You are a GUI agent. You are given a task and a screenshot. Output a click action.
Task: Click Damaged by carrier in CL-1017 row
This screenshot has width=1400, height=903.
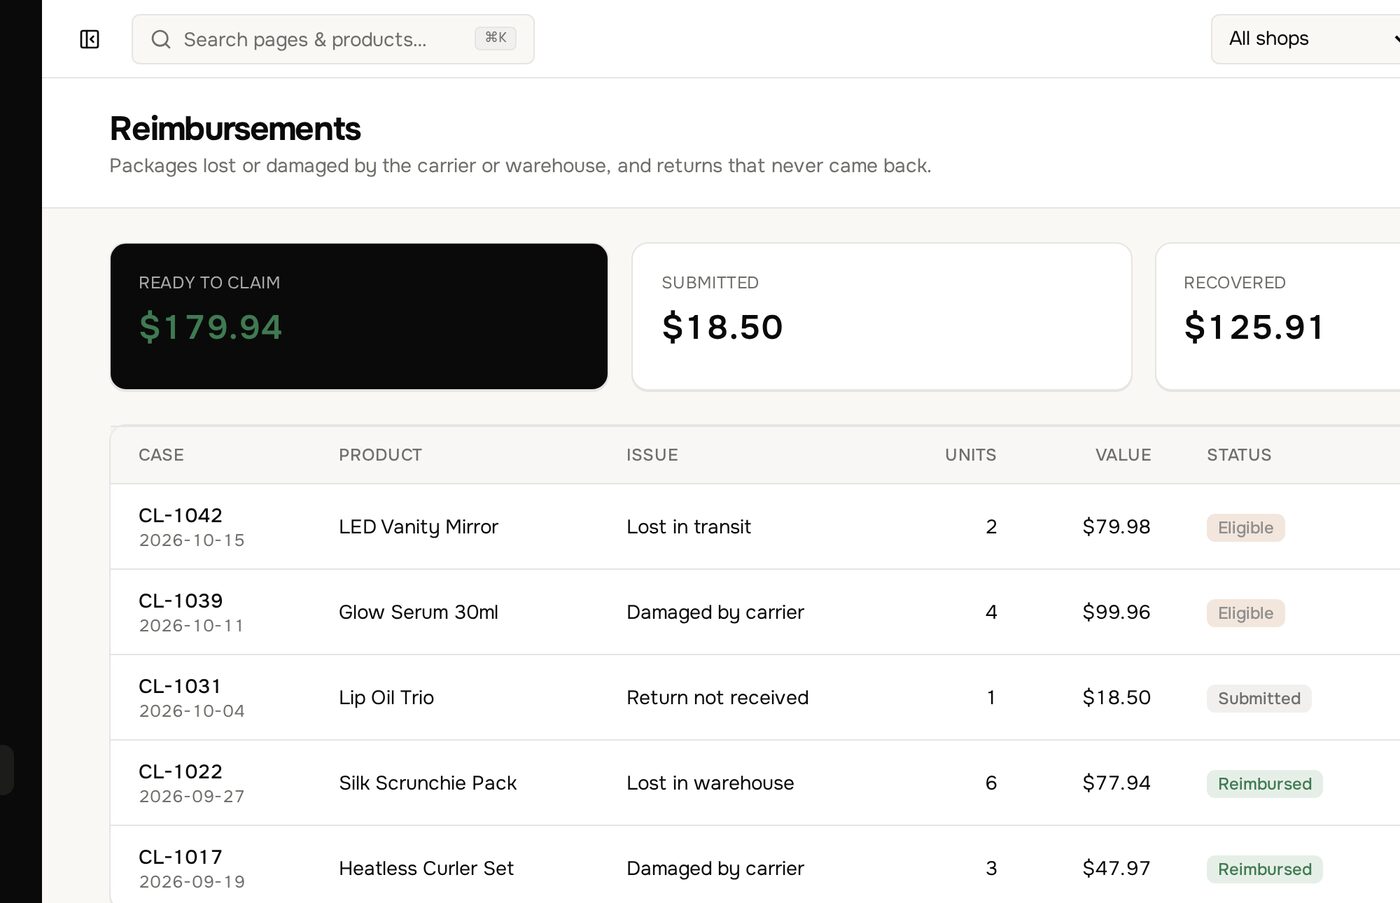pos(715,869)
